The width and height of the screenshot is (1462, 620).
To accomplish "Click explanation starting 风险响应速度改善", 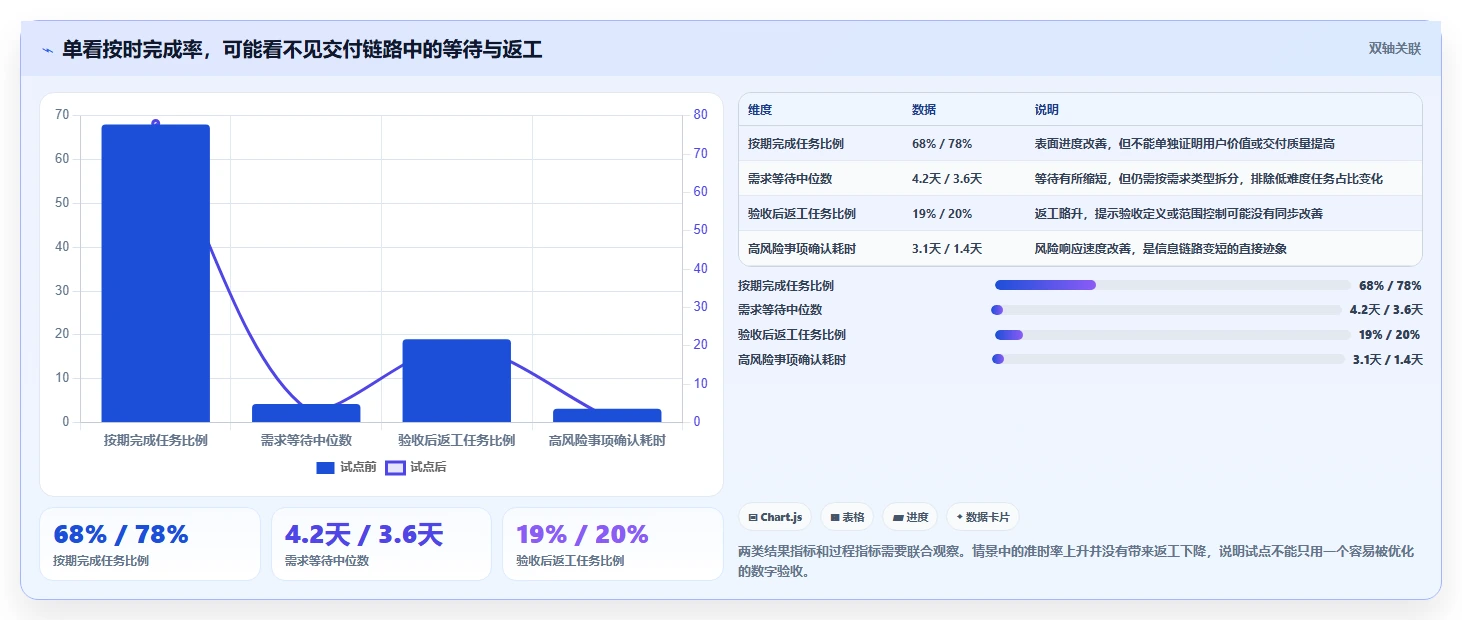I will tap(1161, 249).
